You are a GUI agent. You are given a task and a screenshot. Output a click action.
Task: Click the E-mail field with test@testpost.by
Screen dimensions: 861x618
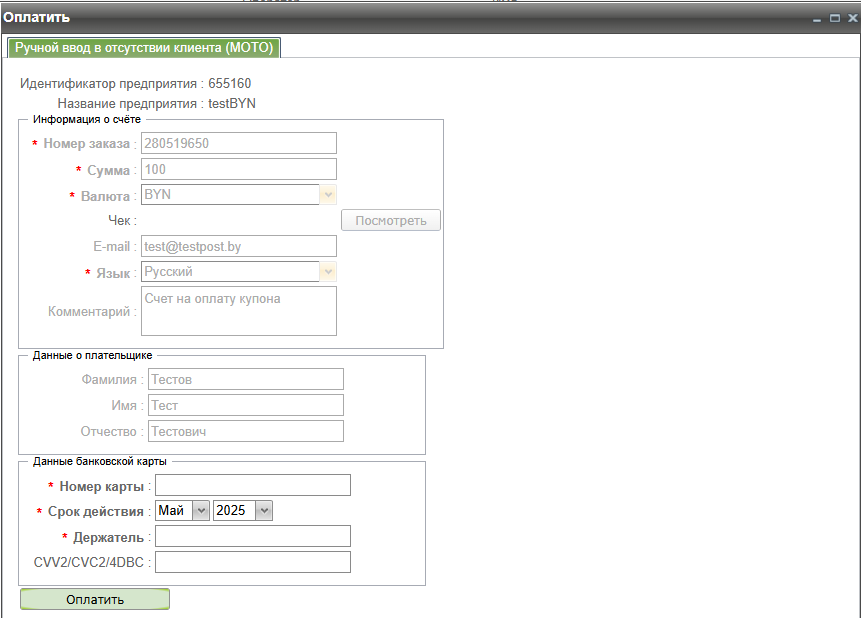(x=238, y=246)
